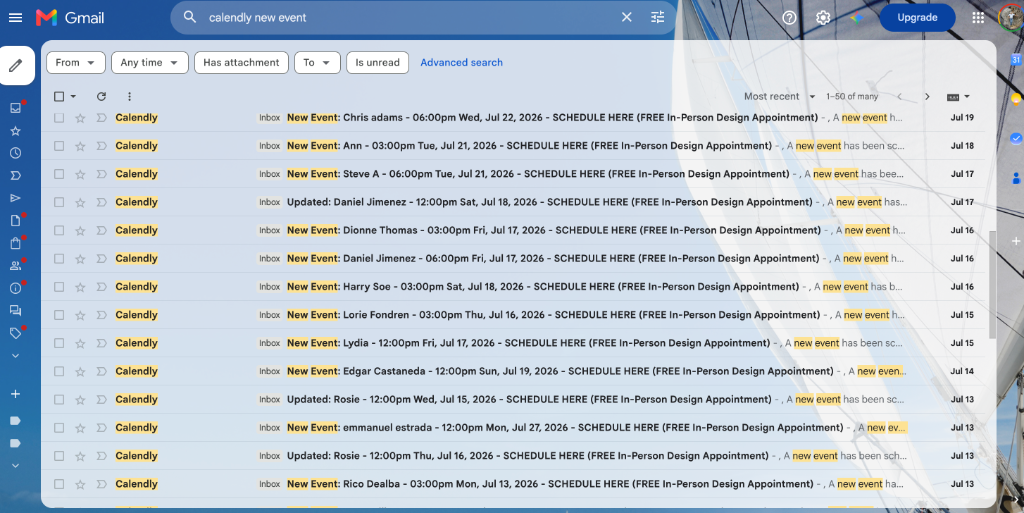This screenshot has width=1024, height=513.
Task: Open Snoozed clock icon in sidebar
Action: (16, 153)
